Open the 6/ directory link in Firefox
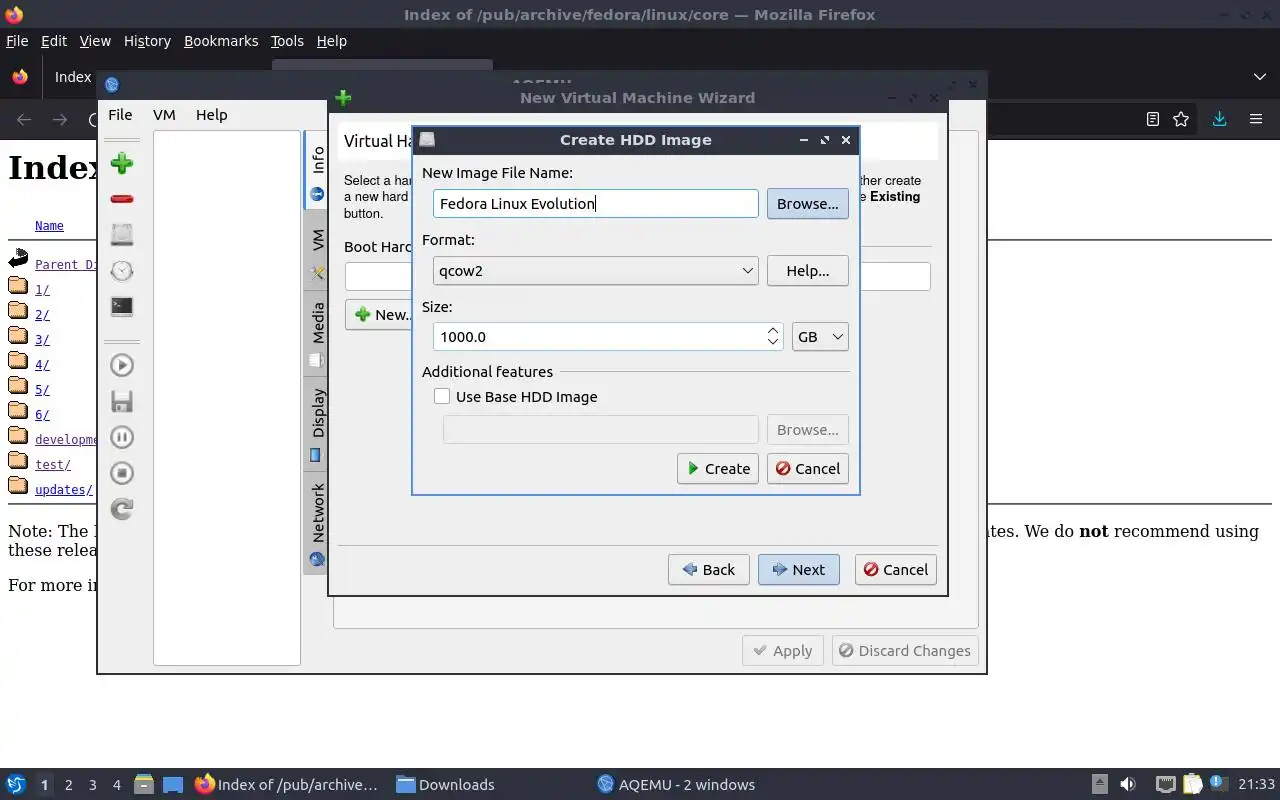Viewport: 1280px width, 800px height. [42, 415]
